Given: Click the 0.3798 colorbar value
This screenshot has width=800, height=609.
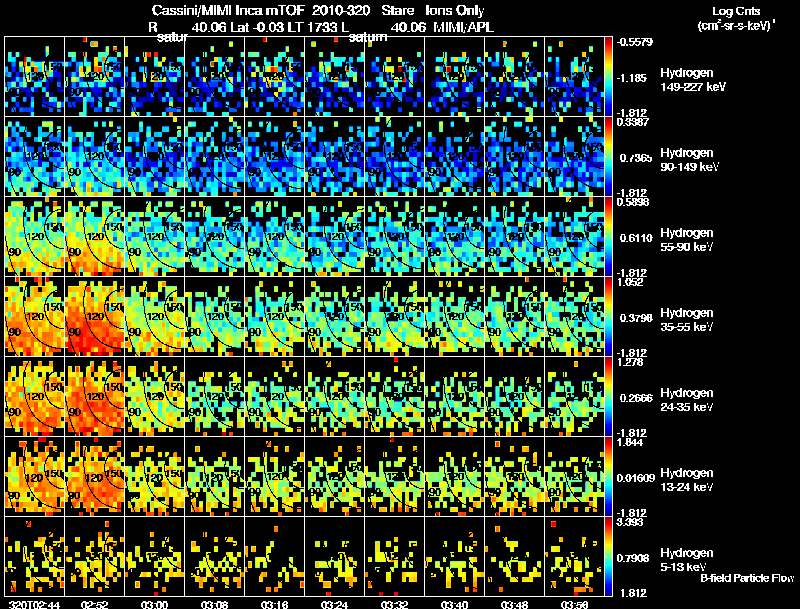Looking at the screenshot, I should click(636, 318).
